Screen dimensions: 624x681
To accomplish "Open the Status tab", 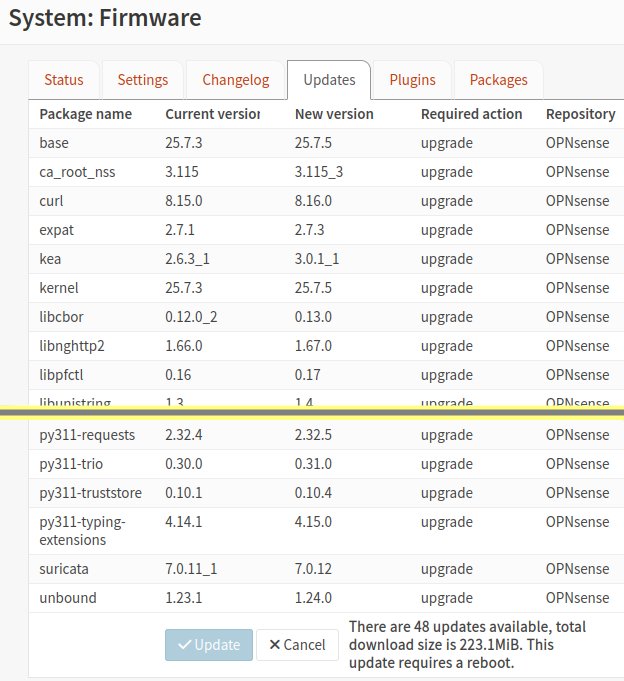I will [64, 80].
